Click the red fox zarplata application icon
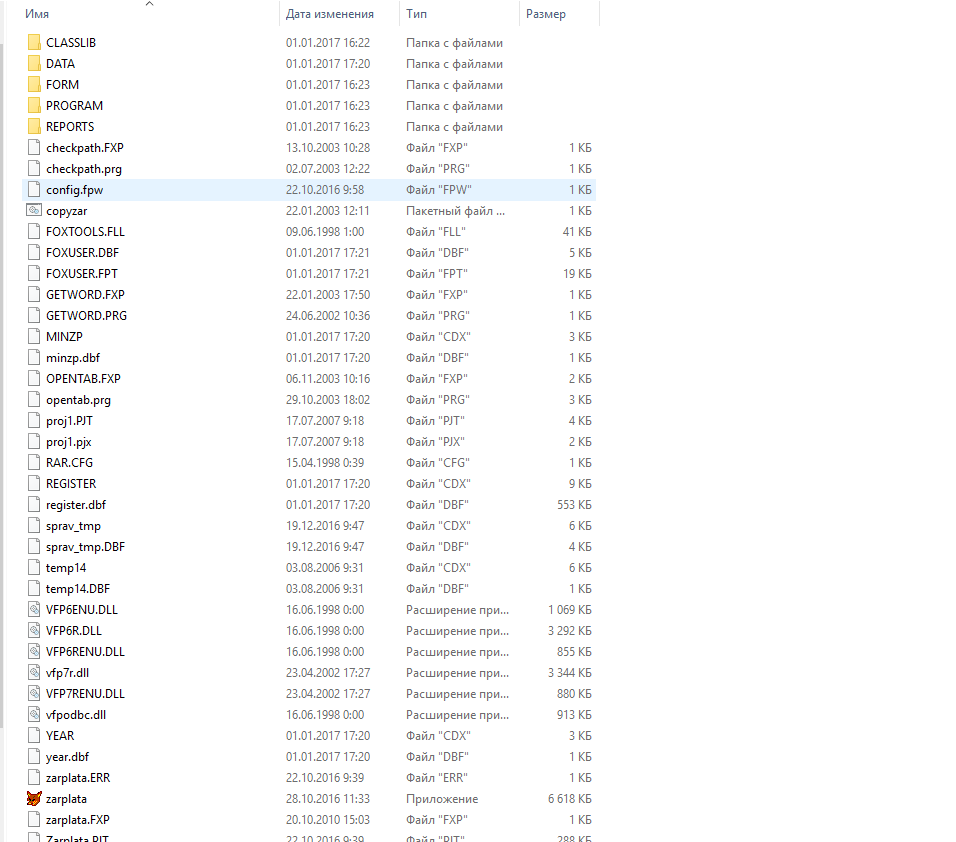956x842 pixels. [x=36, y=799]
